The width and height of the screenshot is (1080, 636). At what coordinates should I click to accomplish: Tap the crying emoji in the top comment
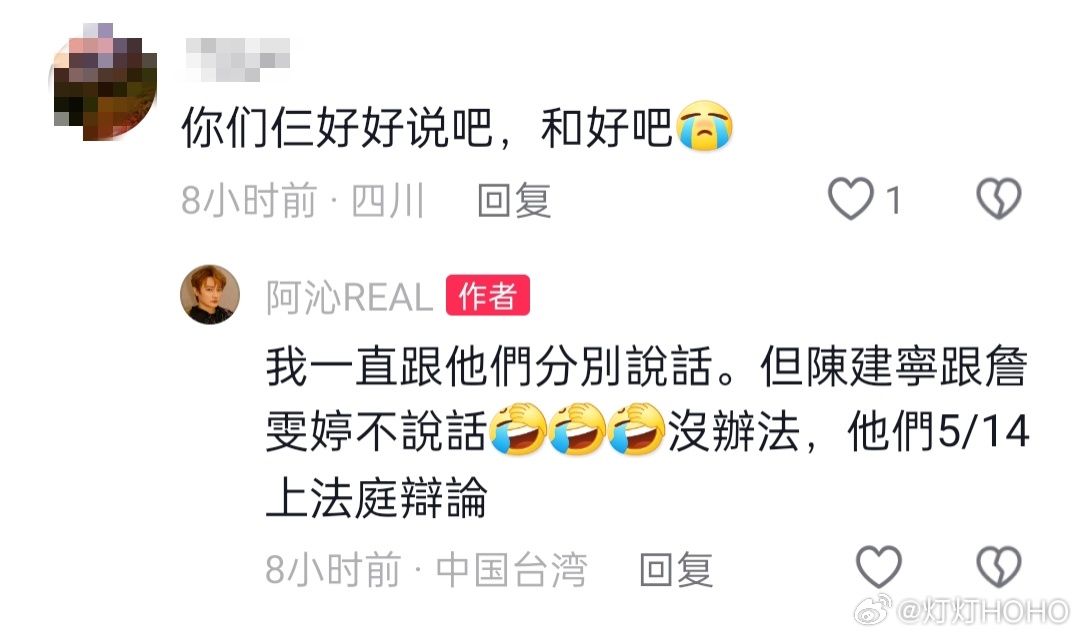(x=705, y=126)
